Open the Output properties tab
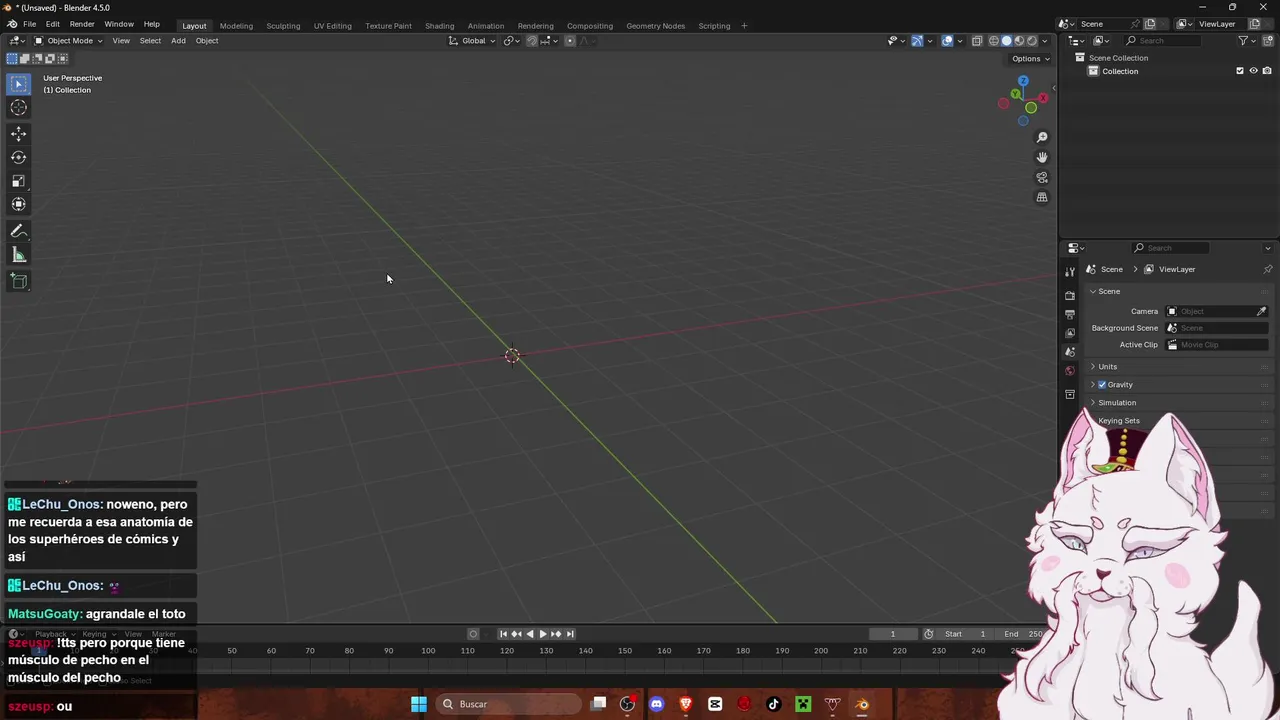The height and width of the screenshot is (720, 1280). tap(1070, 314)
